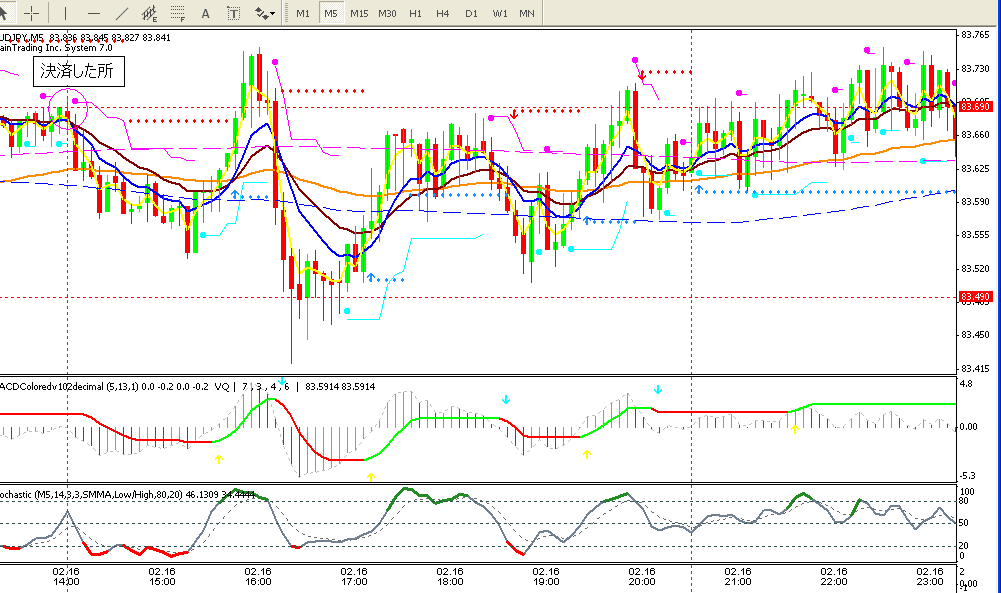Click the 決済した所 text label on chart

(79, 71)
